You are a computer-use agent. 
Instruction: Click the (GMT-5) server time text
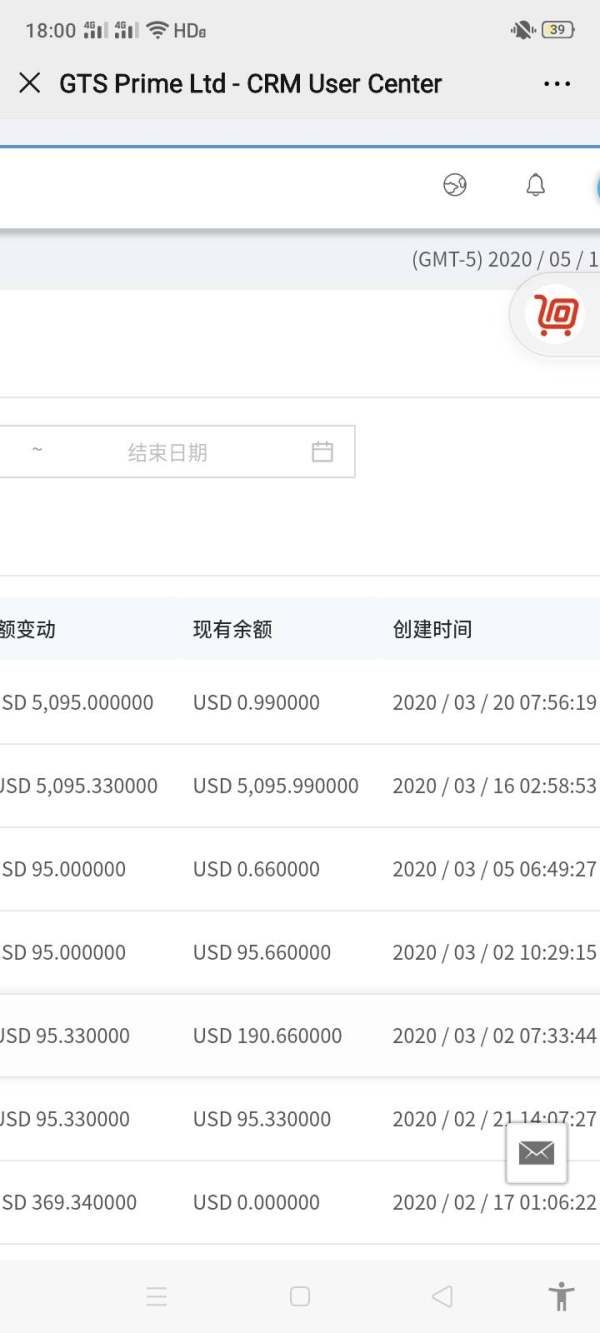(506, 260)
